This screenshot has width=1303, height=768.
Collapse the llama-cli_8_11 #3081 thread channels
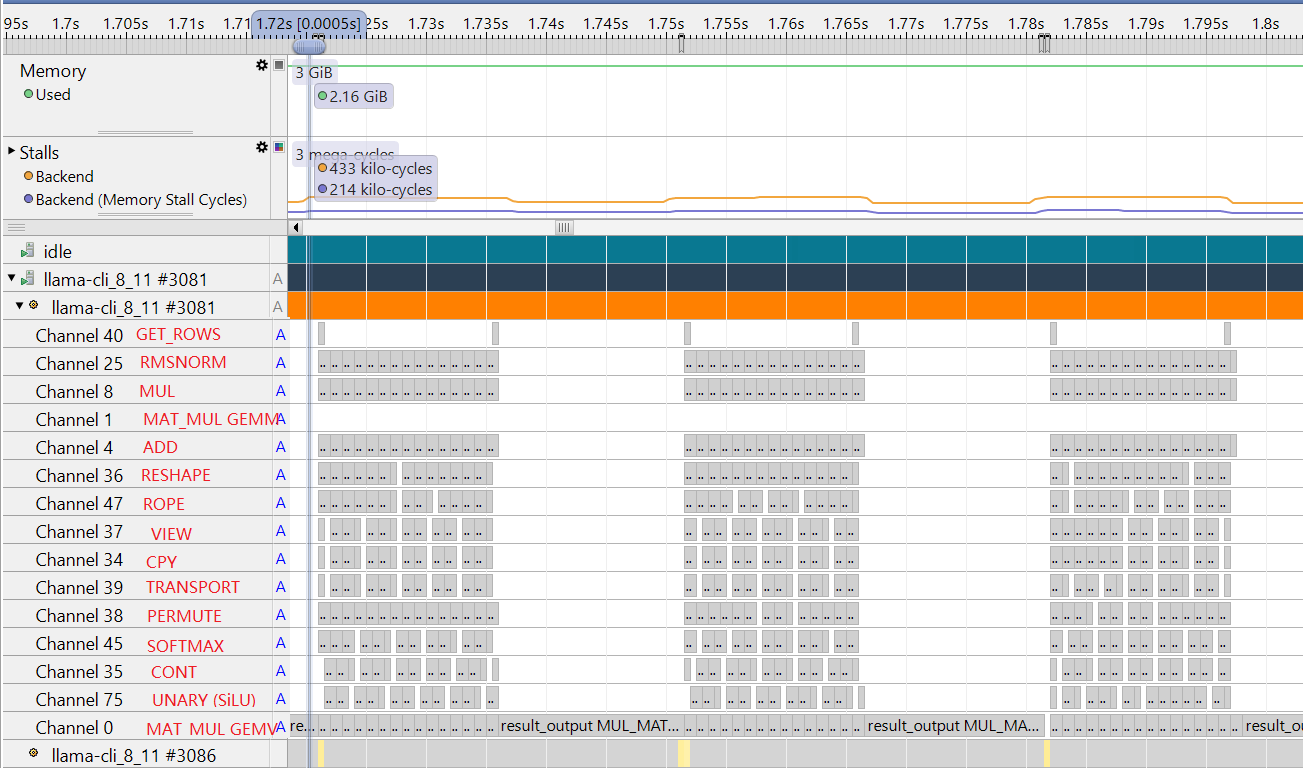point(19,306)
